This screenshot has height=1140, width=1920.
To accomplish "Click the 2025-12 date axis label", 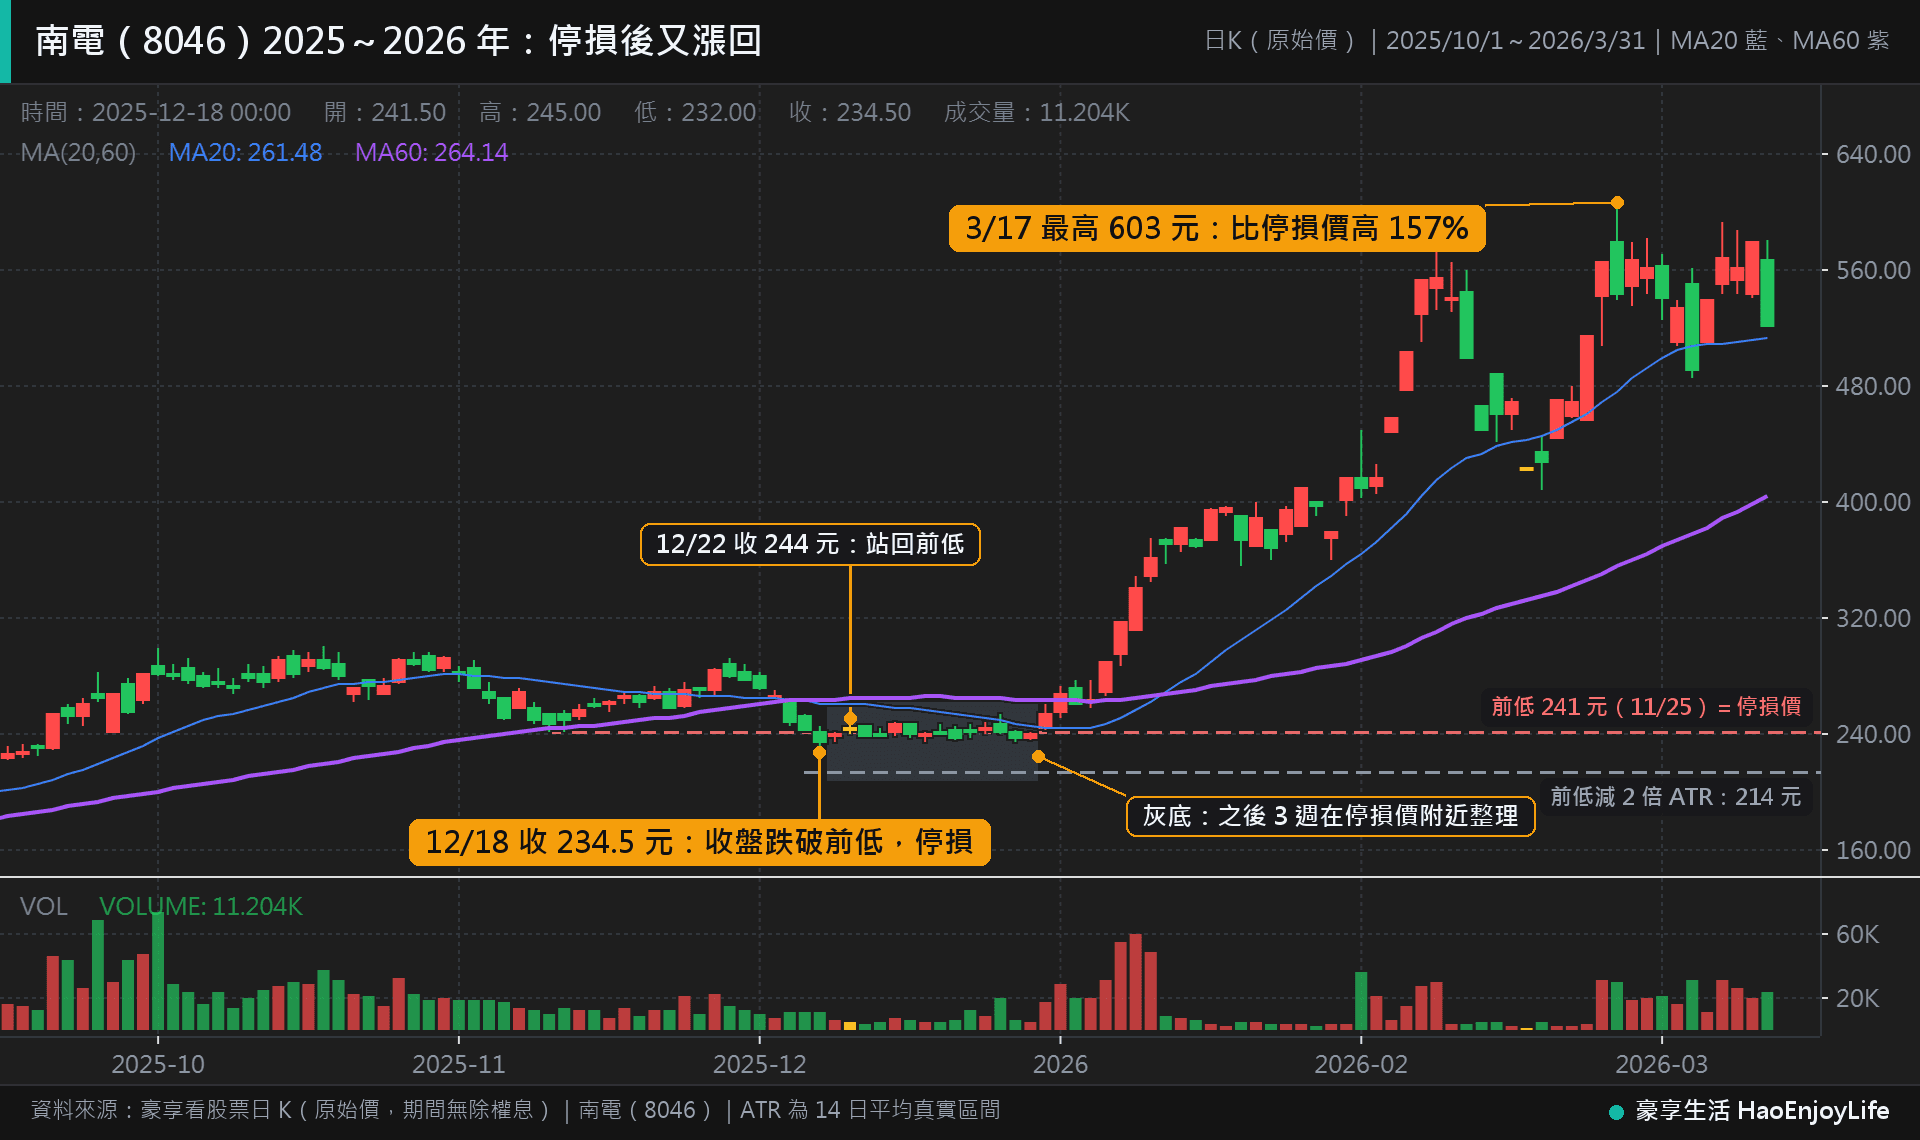I will click(759, 1064).
